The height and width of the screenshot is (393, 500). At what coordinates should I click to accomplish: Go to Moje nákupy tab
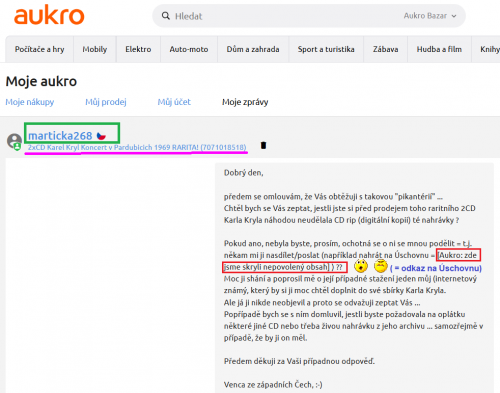(x=30, y=102)
